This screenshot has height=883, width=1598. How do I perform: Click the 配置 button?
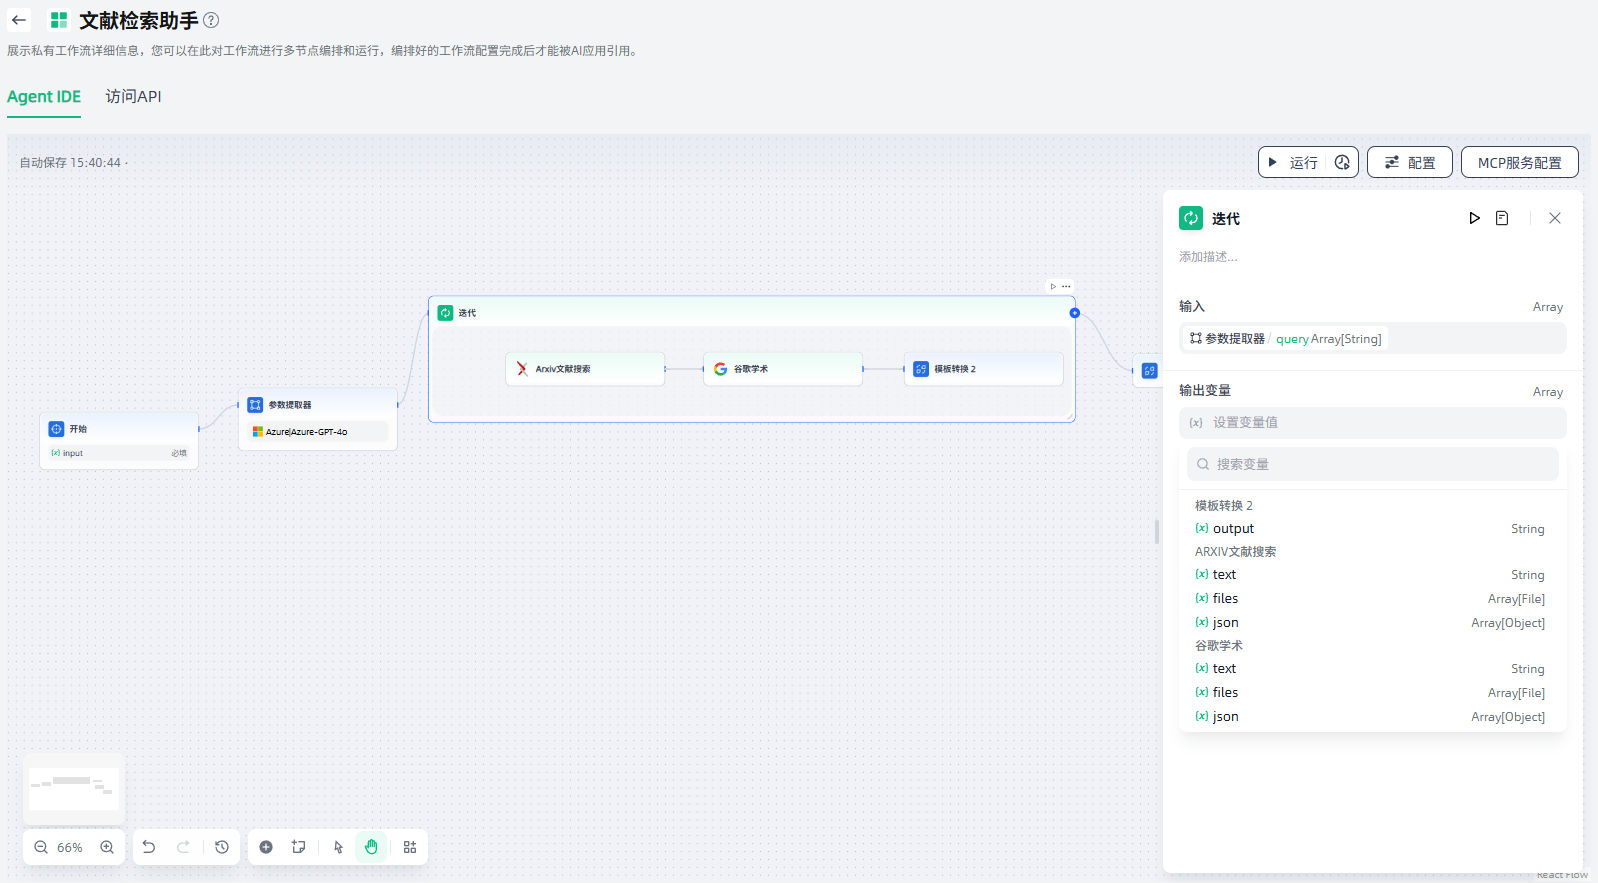point(1409,162)
